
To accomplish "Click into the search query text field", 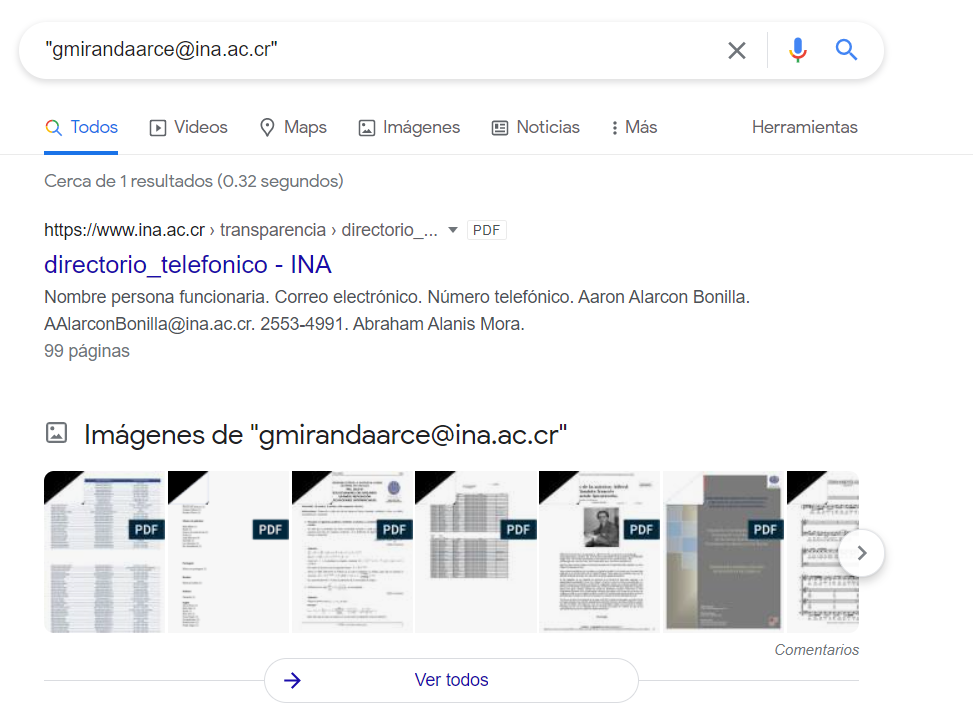I will click(x=372, y=50).
